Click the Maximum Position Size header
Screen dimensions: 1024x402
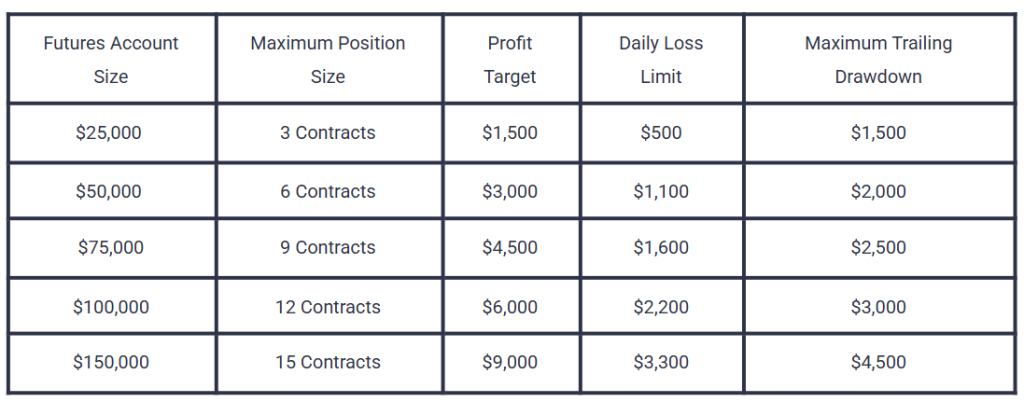pyautogui.click(x=328, y=59)
